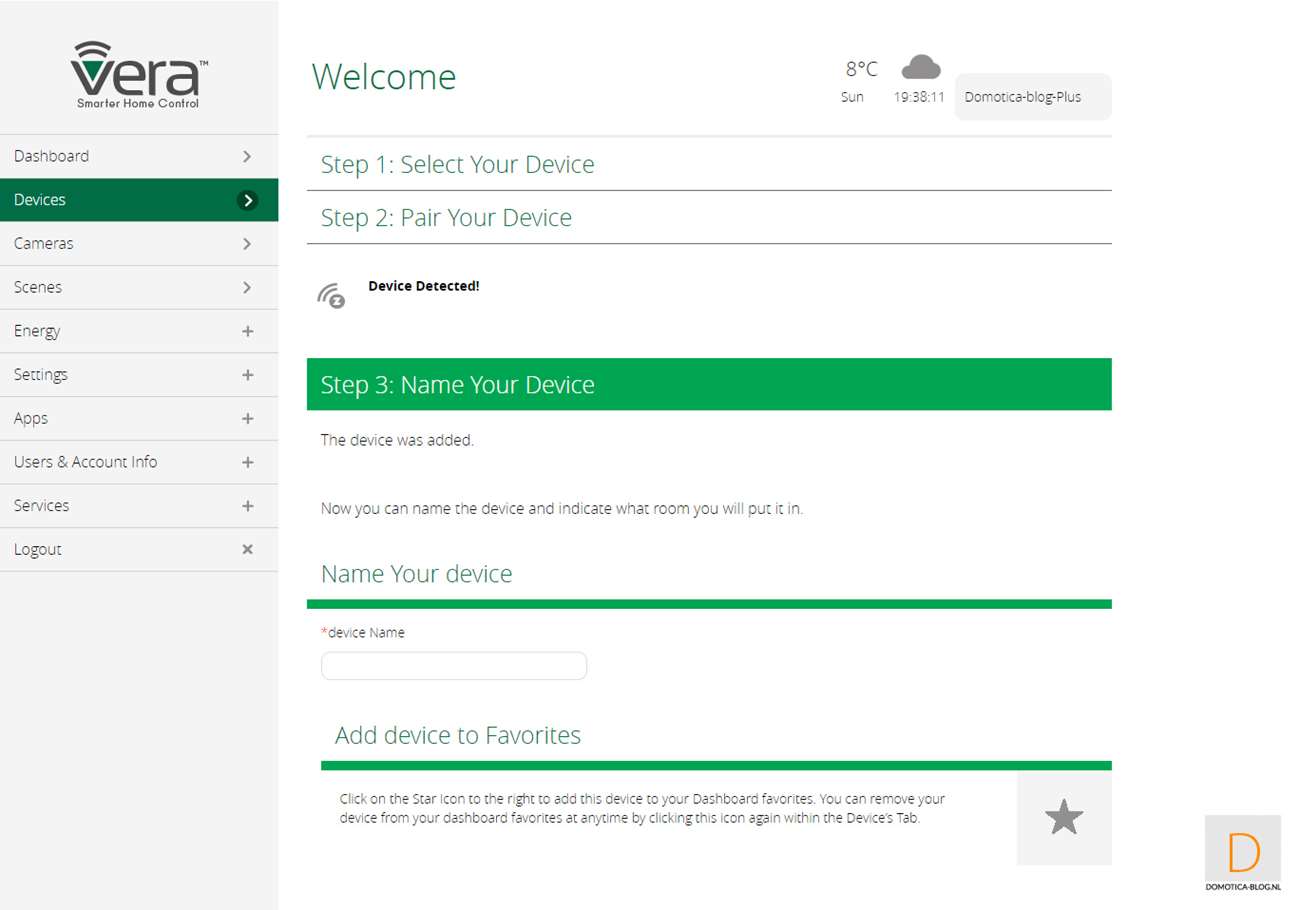Expand the Energy menu with plus icon
The image size is (1300, 910).
click(247, 331)
